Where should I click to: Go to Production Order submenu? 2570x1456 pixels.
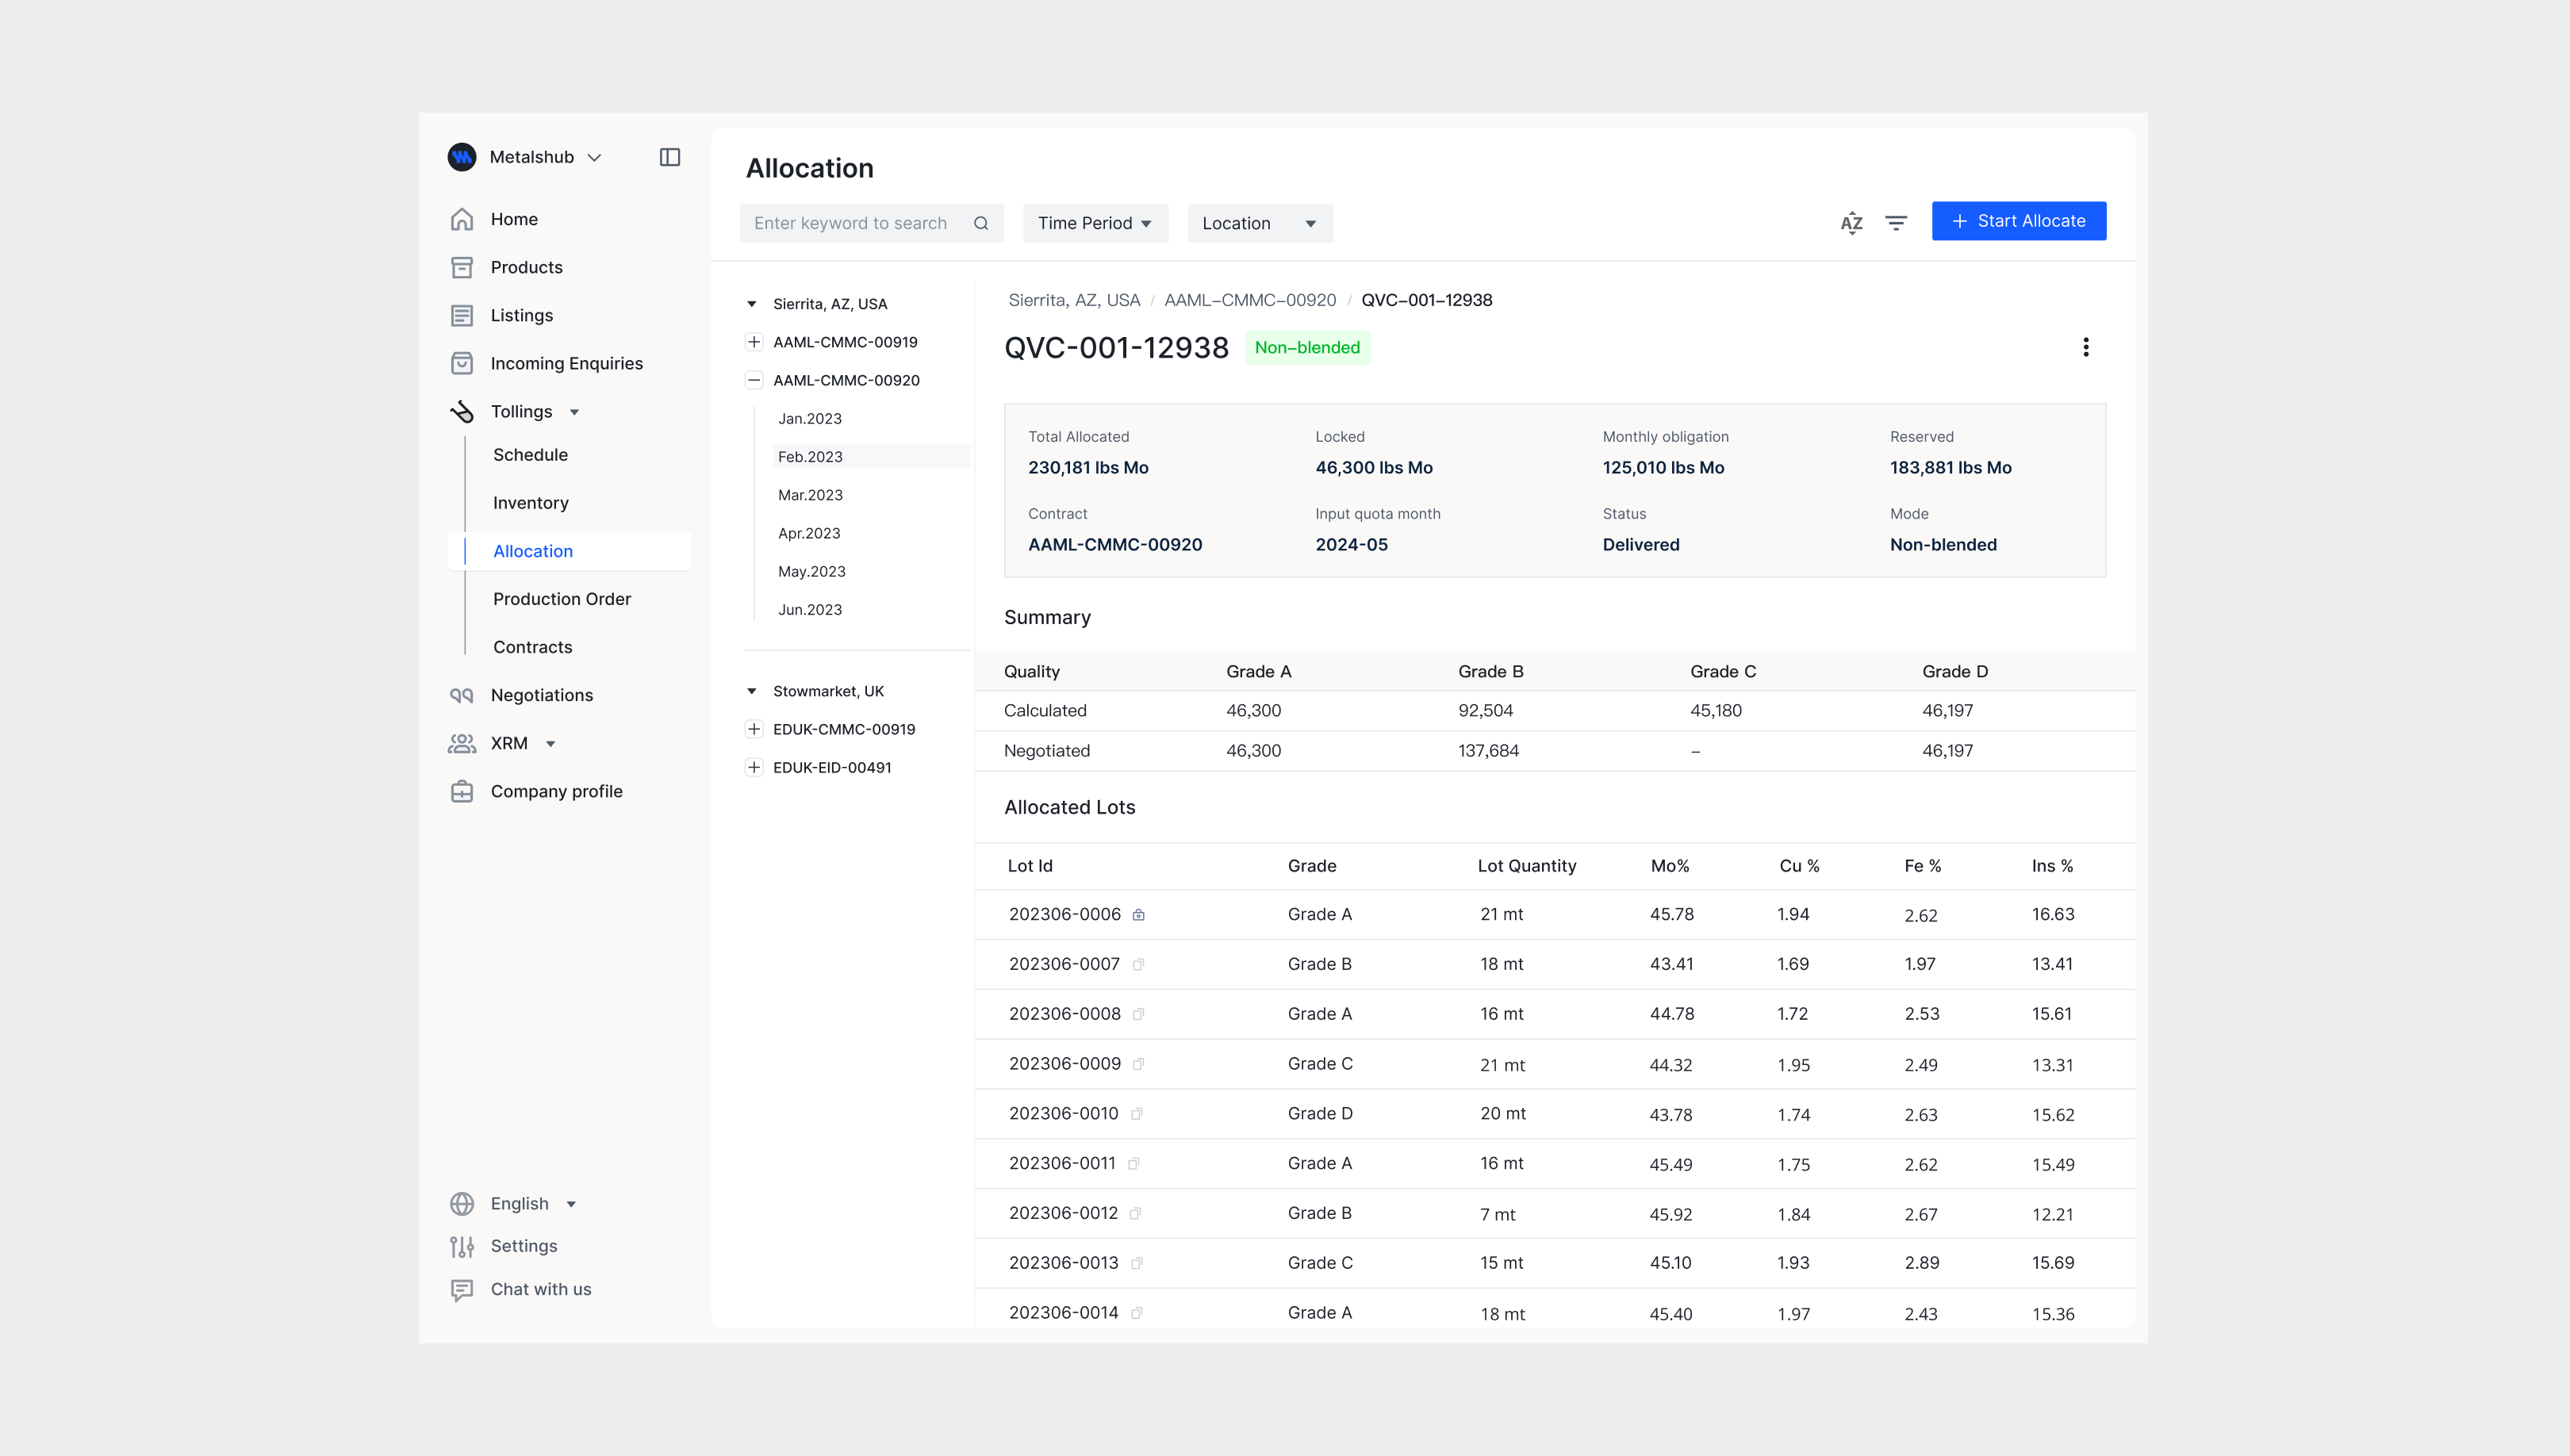coord(561,599)
